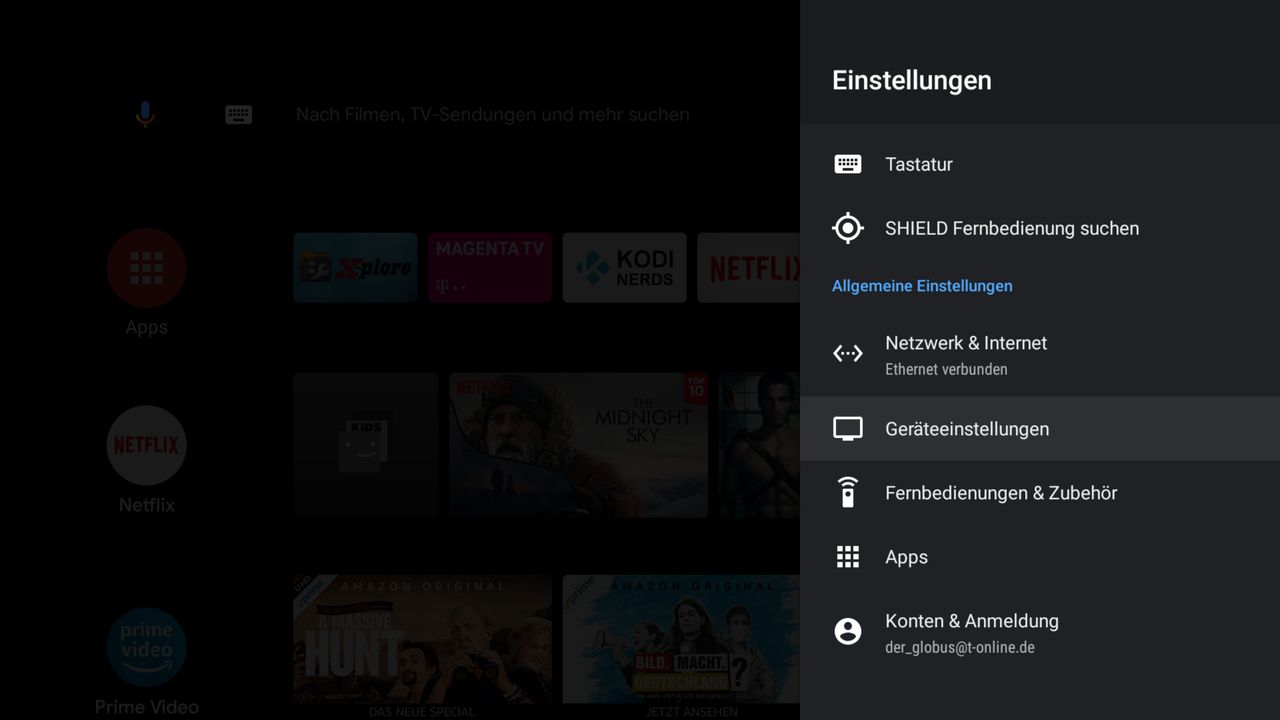This screenshot has width=1280, height=720.
Task: Click the account avatar icon
Action: pyautogui.click(x=848, y=631)
